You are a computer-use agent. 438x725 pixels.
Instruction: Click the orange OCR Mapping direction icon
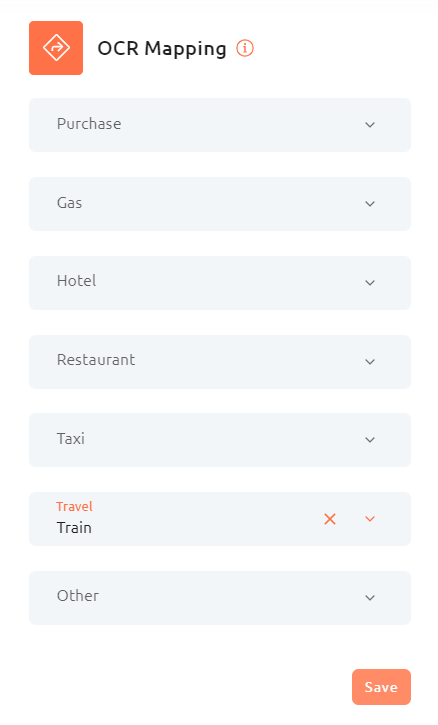(x=56, y=48)
